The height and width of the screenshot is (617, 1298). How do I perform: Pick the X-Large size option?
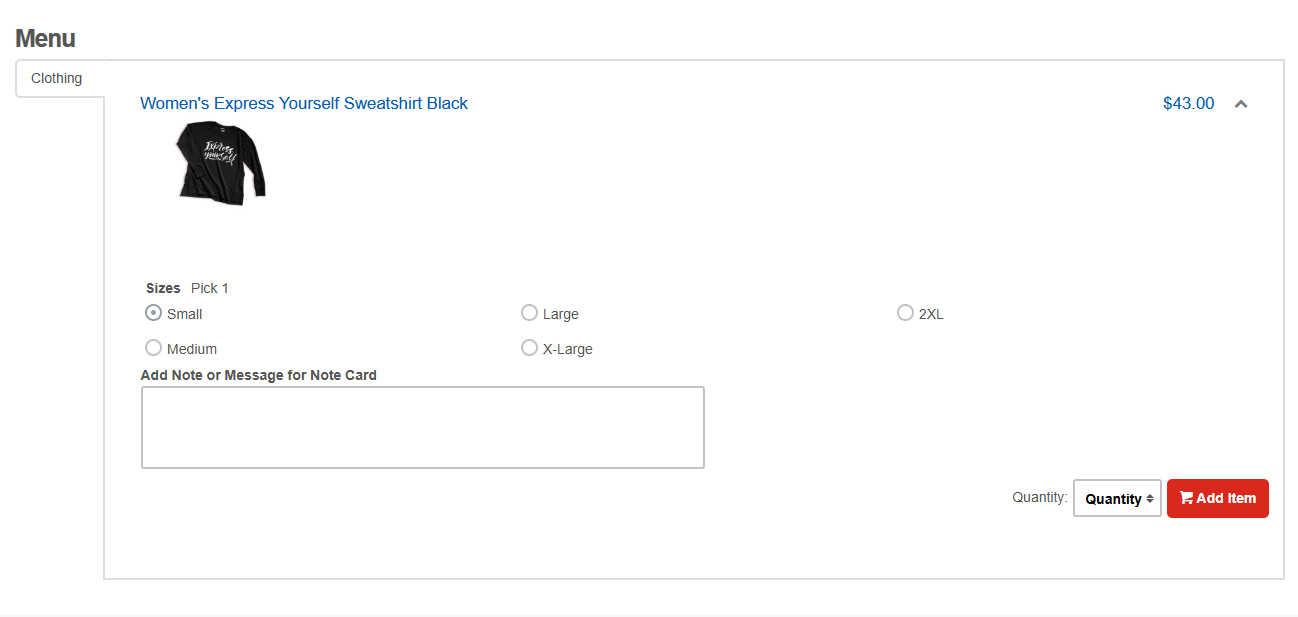529,347
